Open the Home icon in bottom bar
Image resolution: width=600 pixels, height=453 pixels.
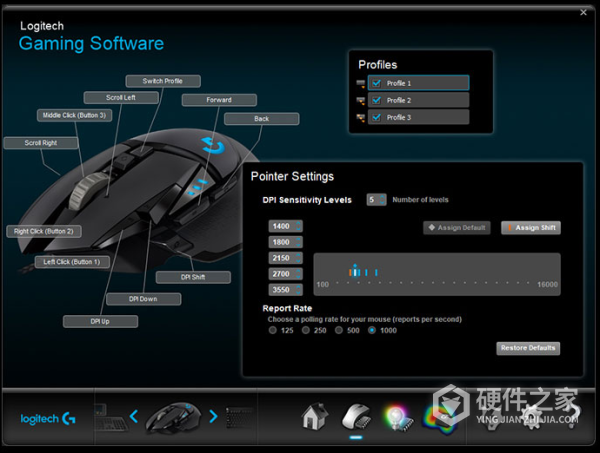point(315,416)
